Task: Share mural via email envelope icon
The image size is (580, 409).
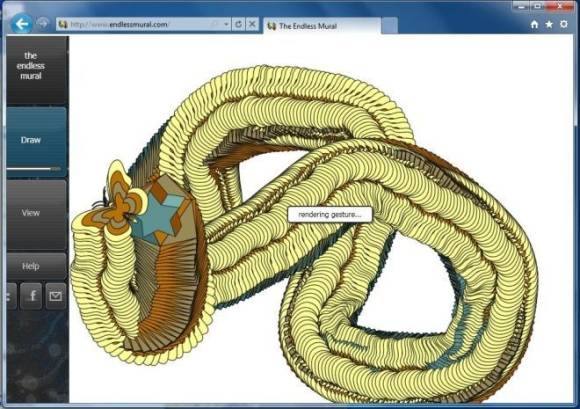Action: click(56, 296)
